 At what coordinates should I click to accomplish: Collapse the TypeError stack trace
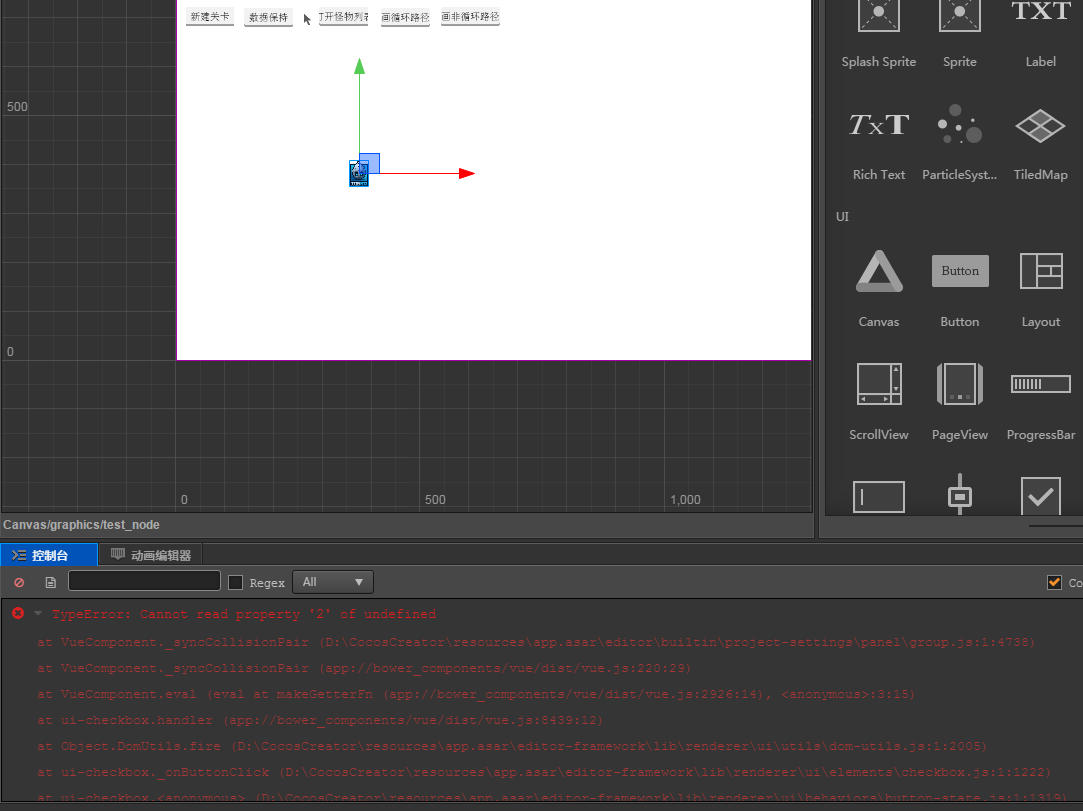38,613
